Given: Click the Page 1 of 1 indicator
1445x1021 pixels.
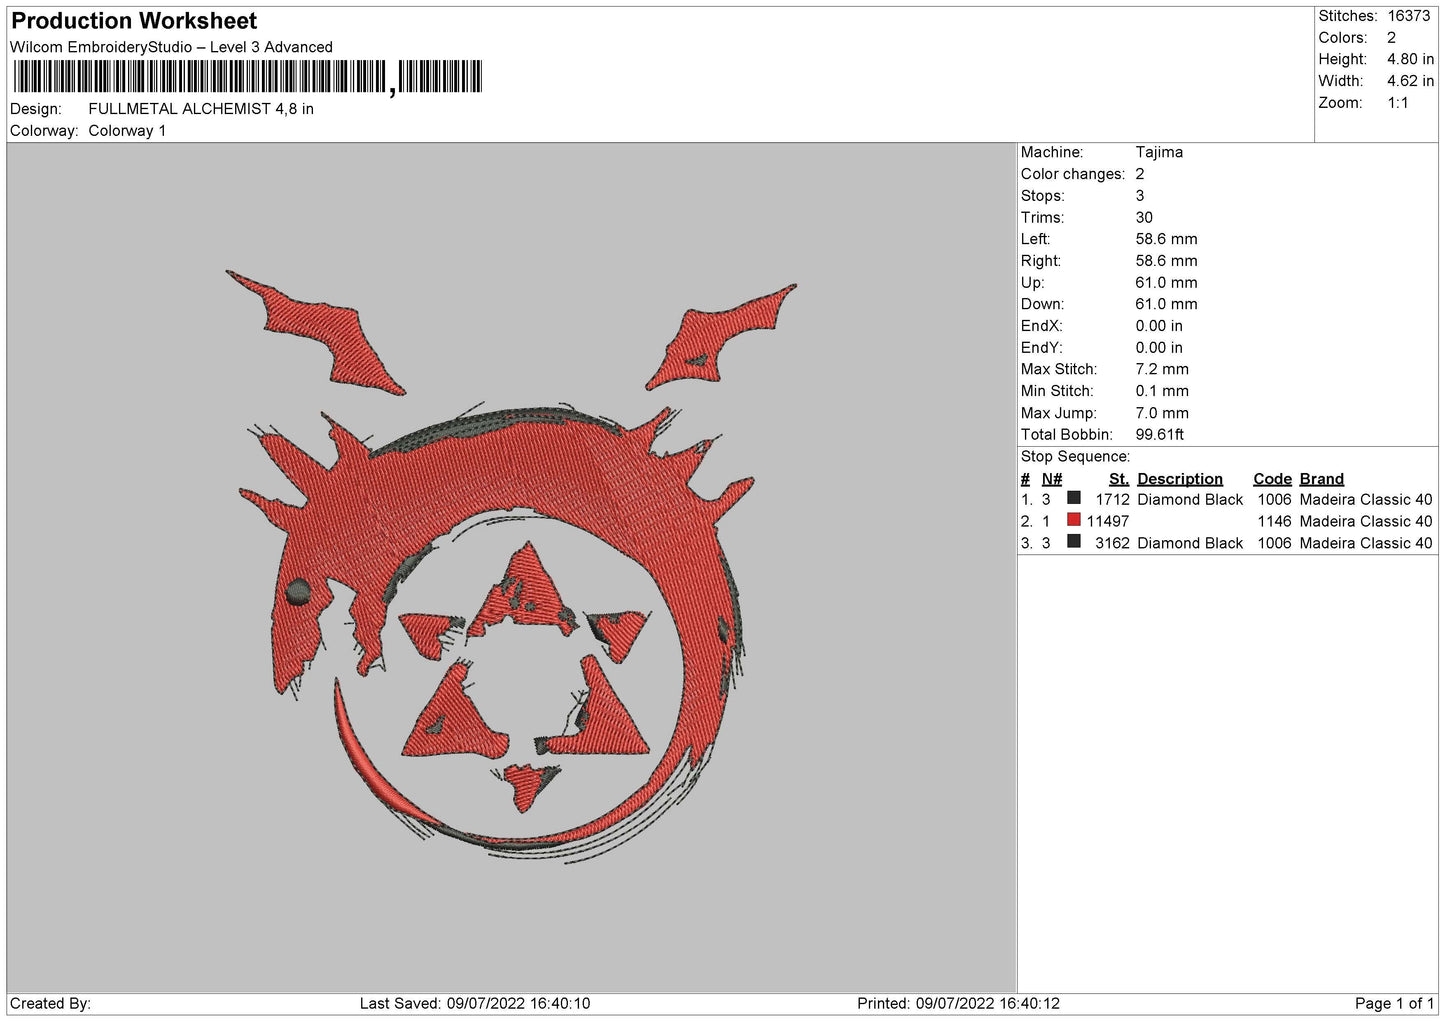Looking at the screenshot, I should [1394, 1004].
